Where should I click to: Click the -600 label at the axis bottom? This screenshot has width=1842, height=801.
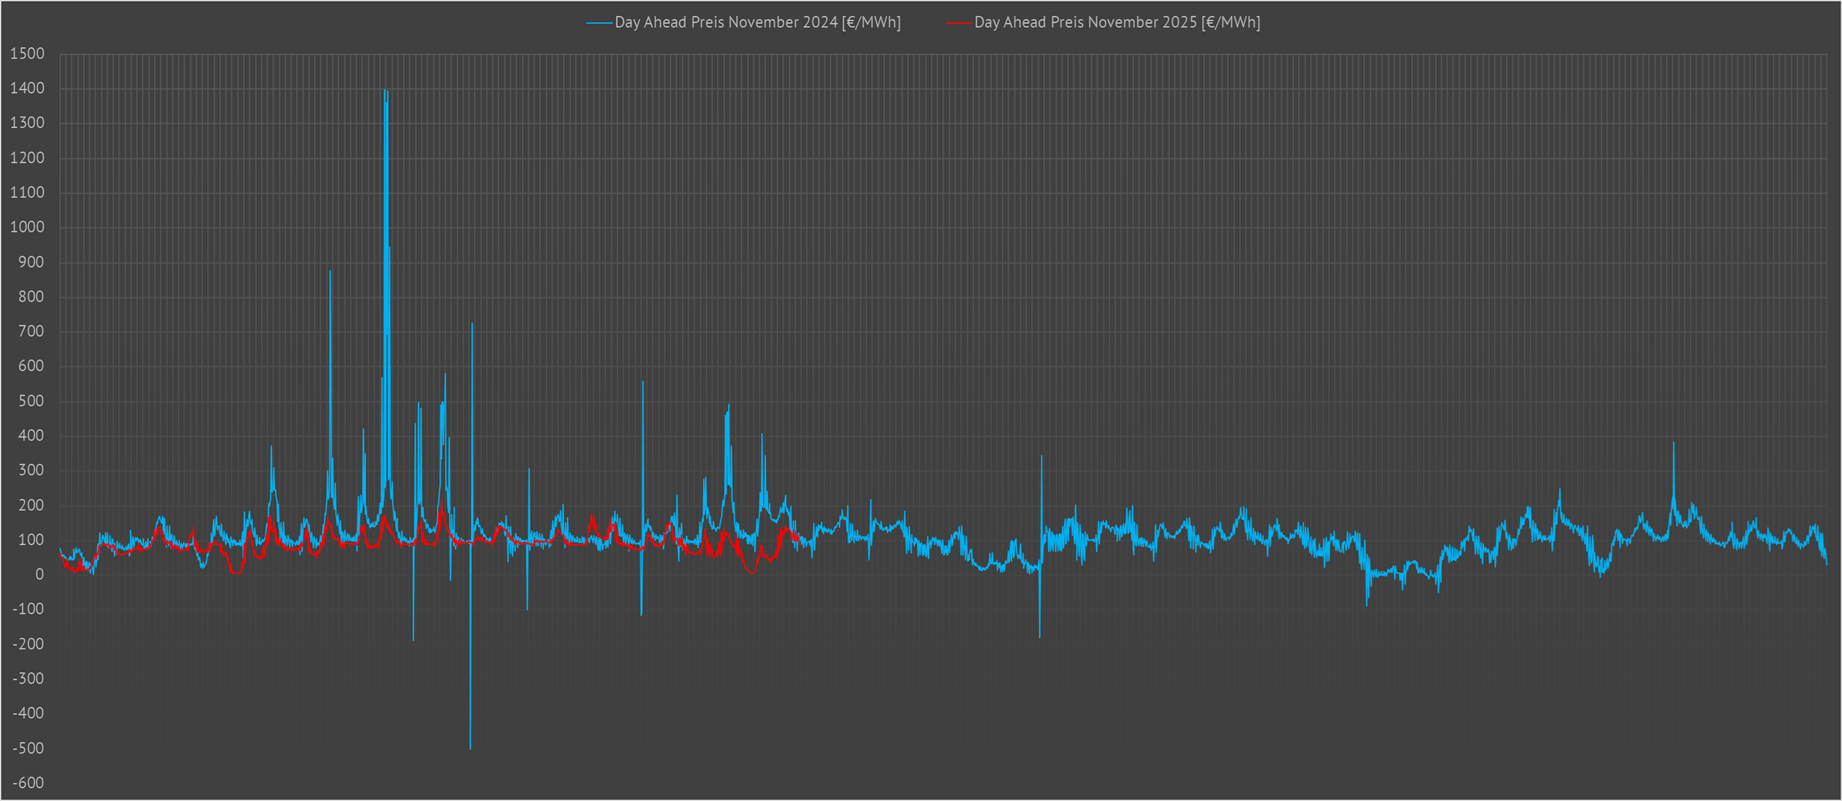(x=28, y=783)
